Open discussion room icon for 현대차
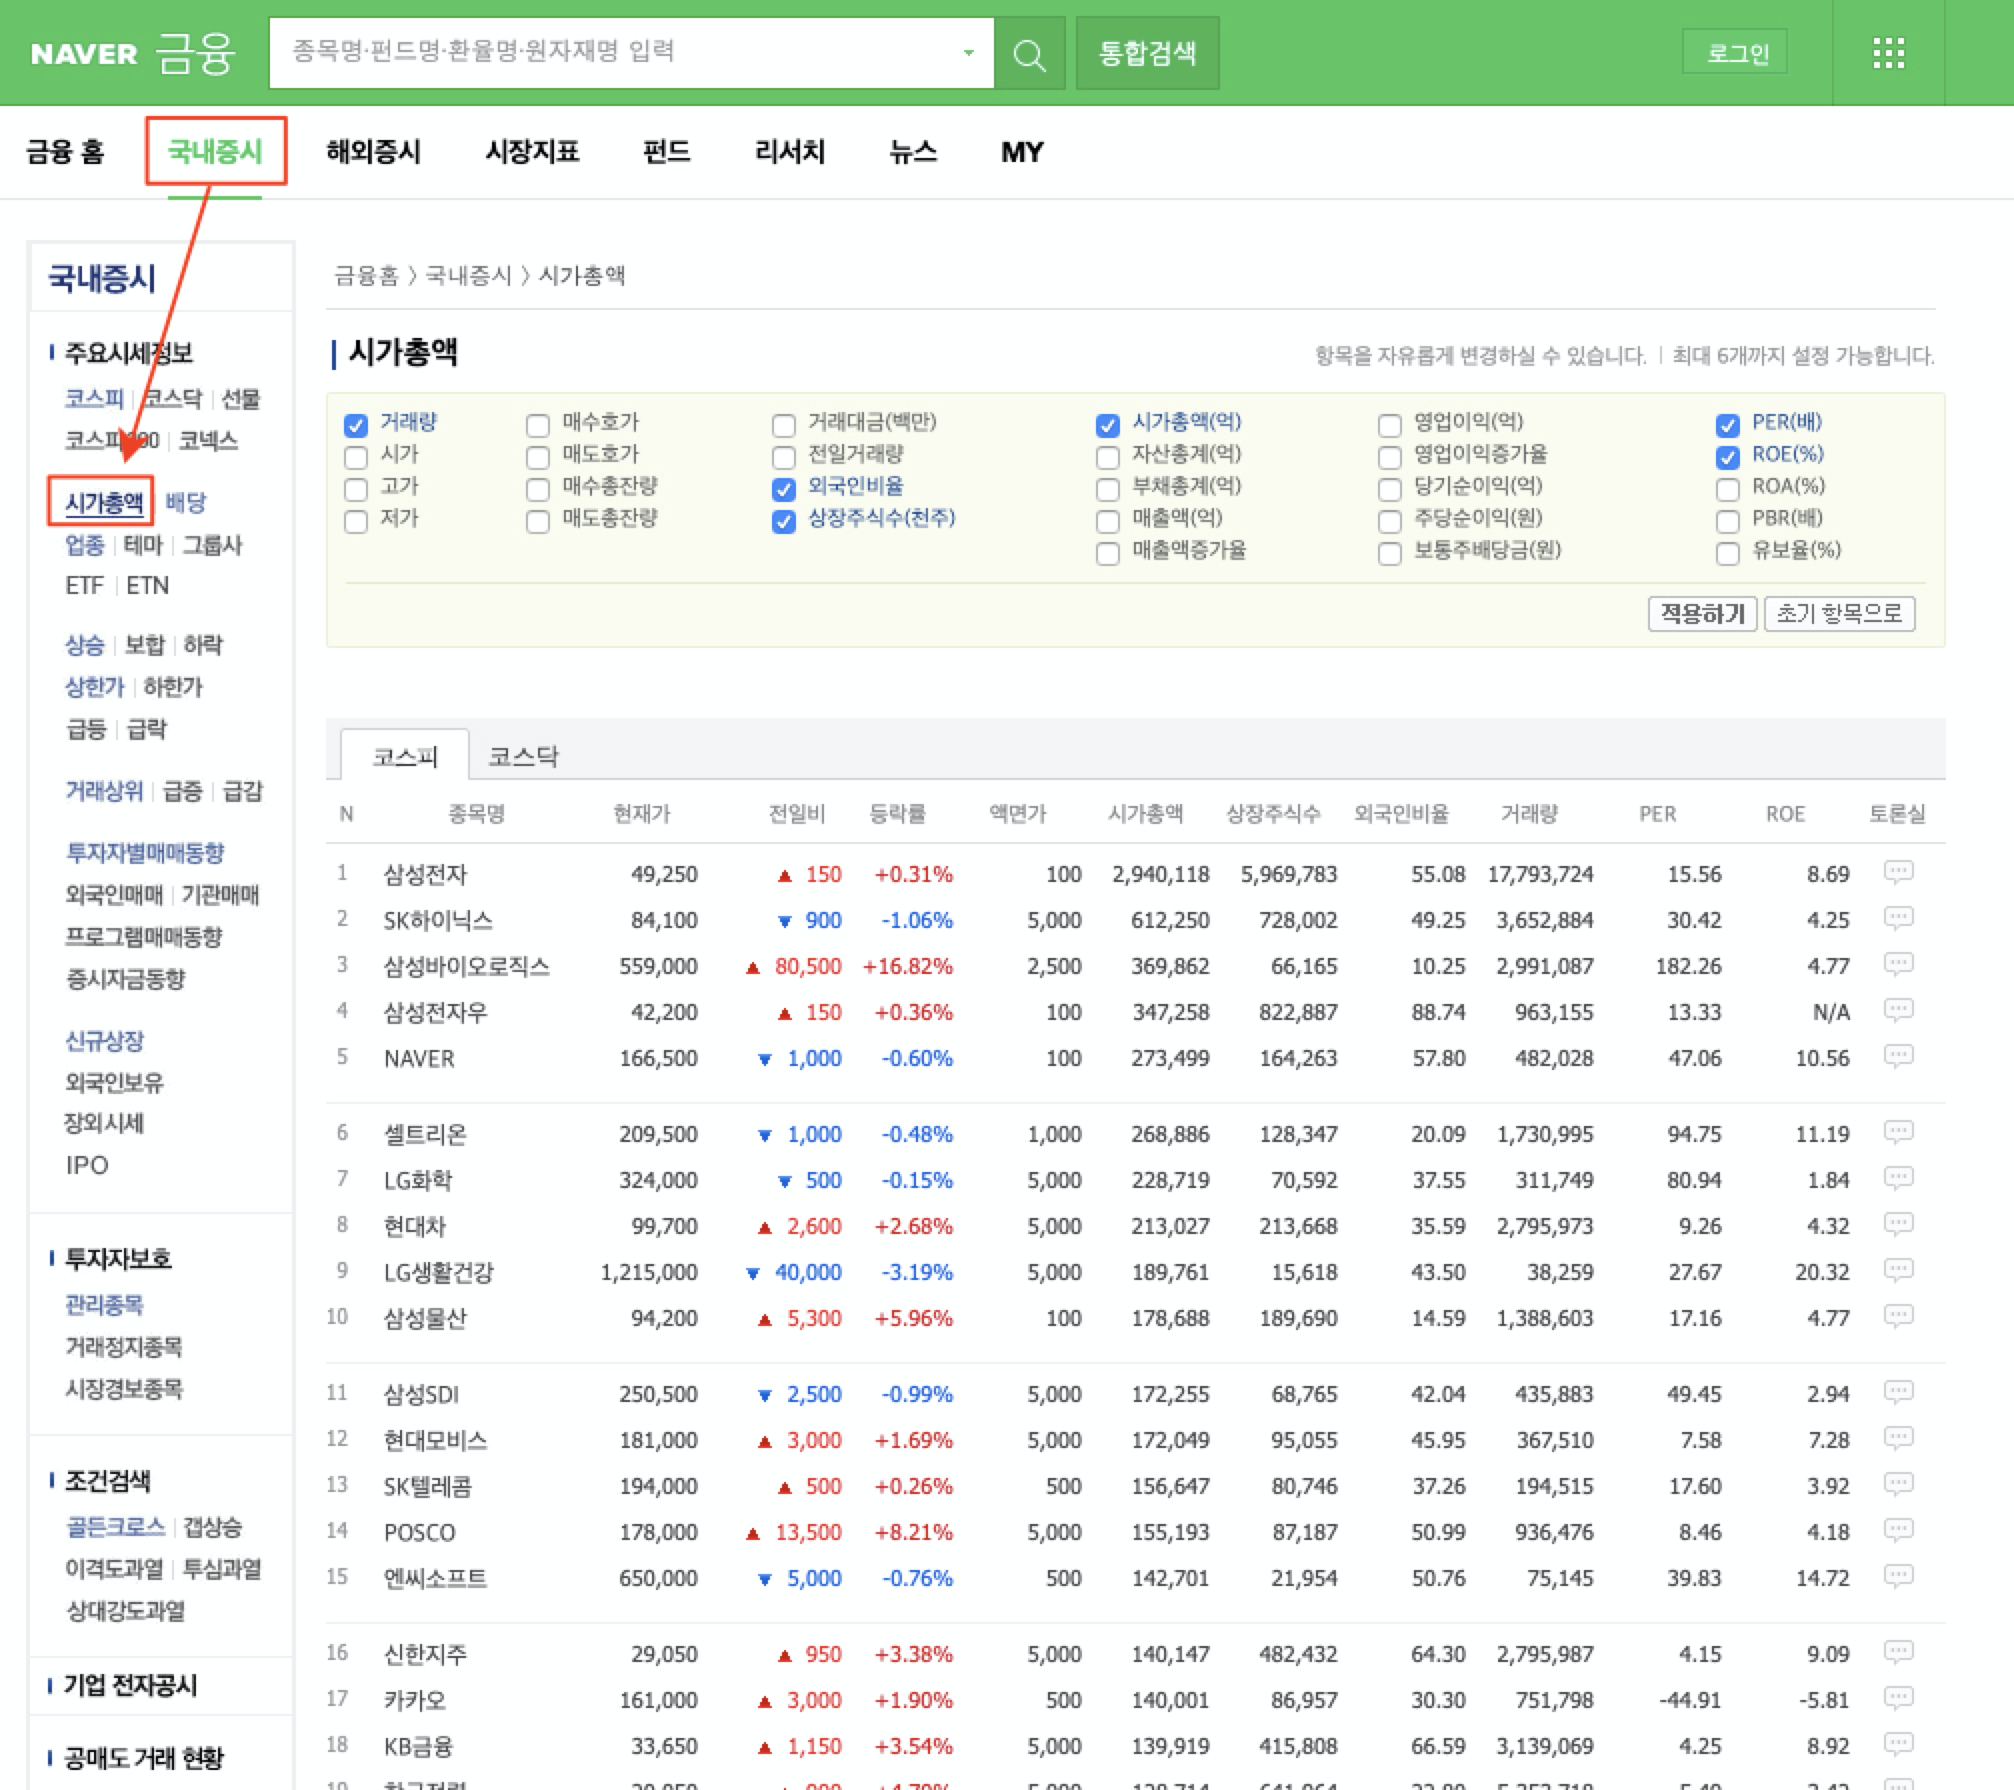2014x1790 pixels. pos(1898,1225)
